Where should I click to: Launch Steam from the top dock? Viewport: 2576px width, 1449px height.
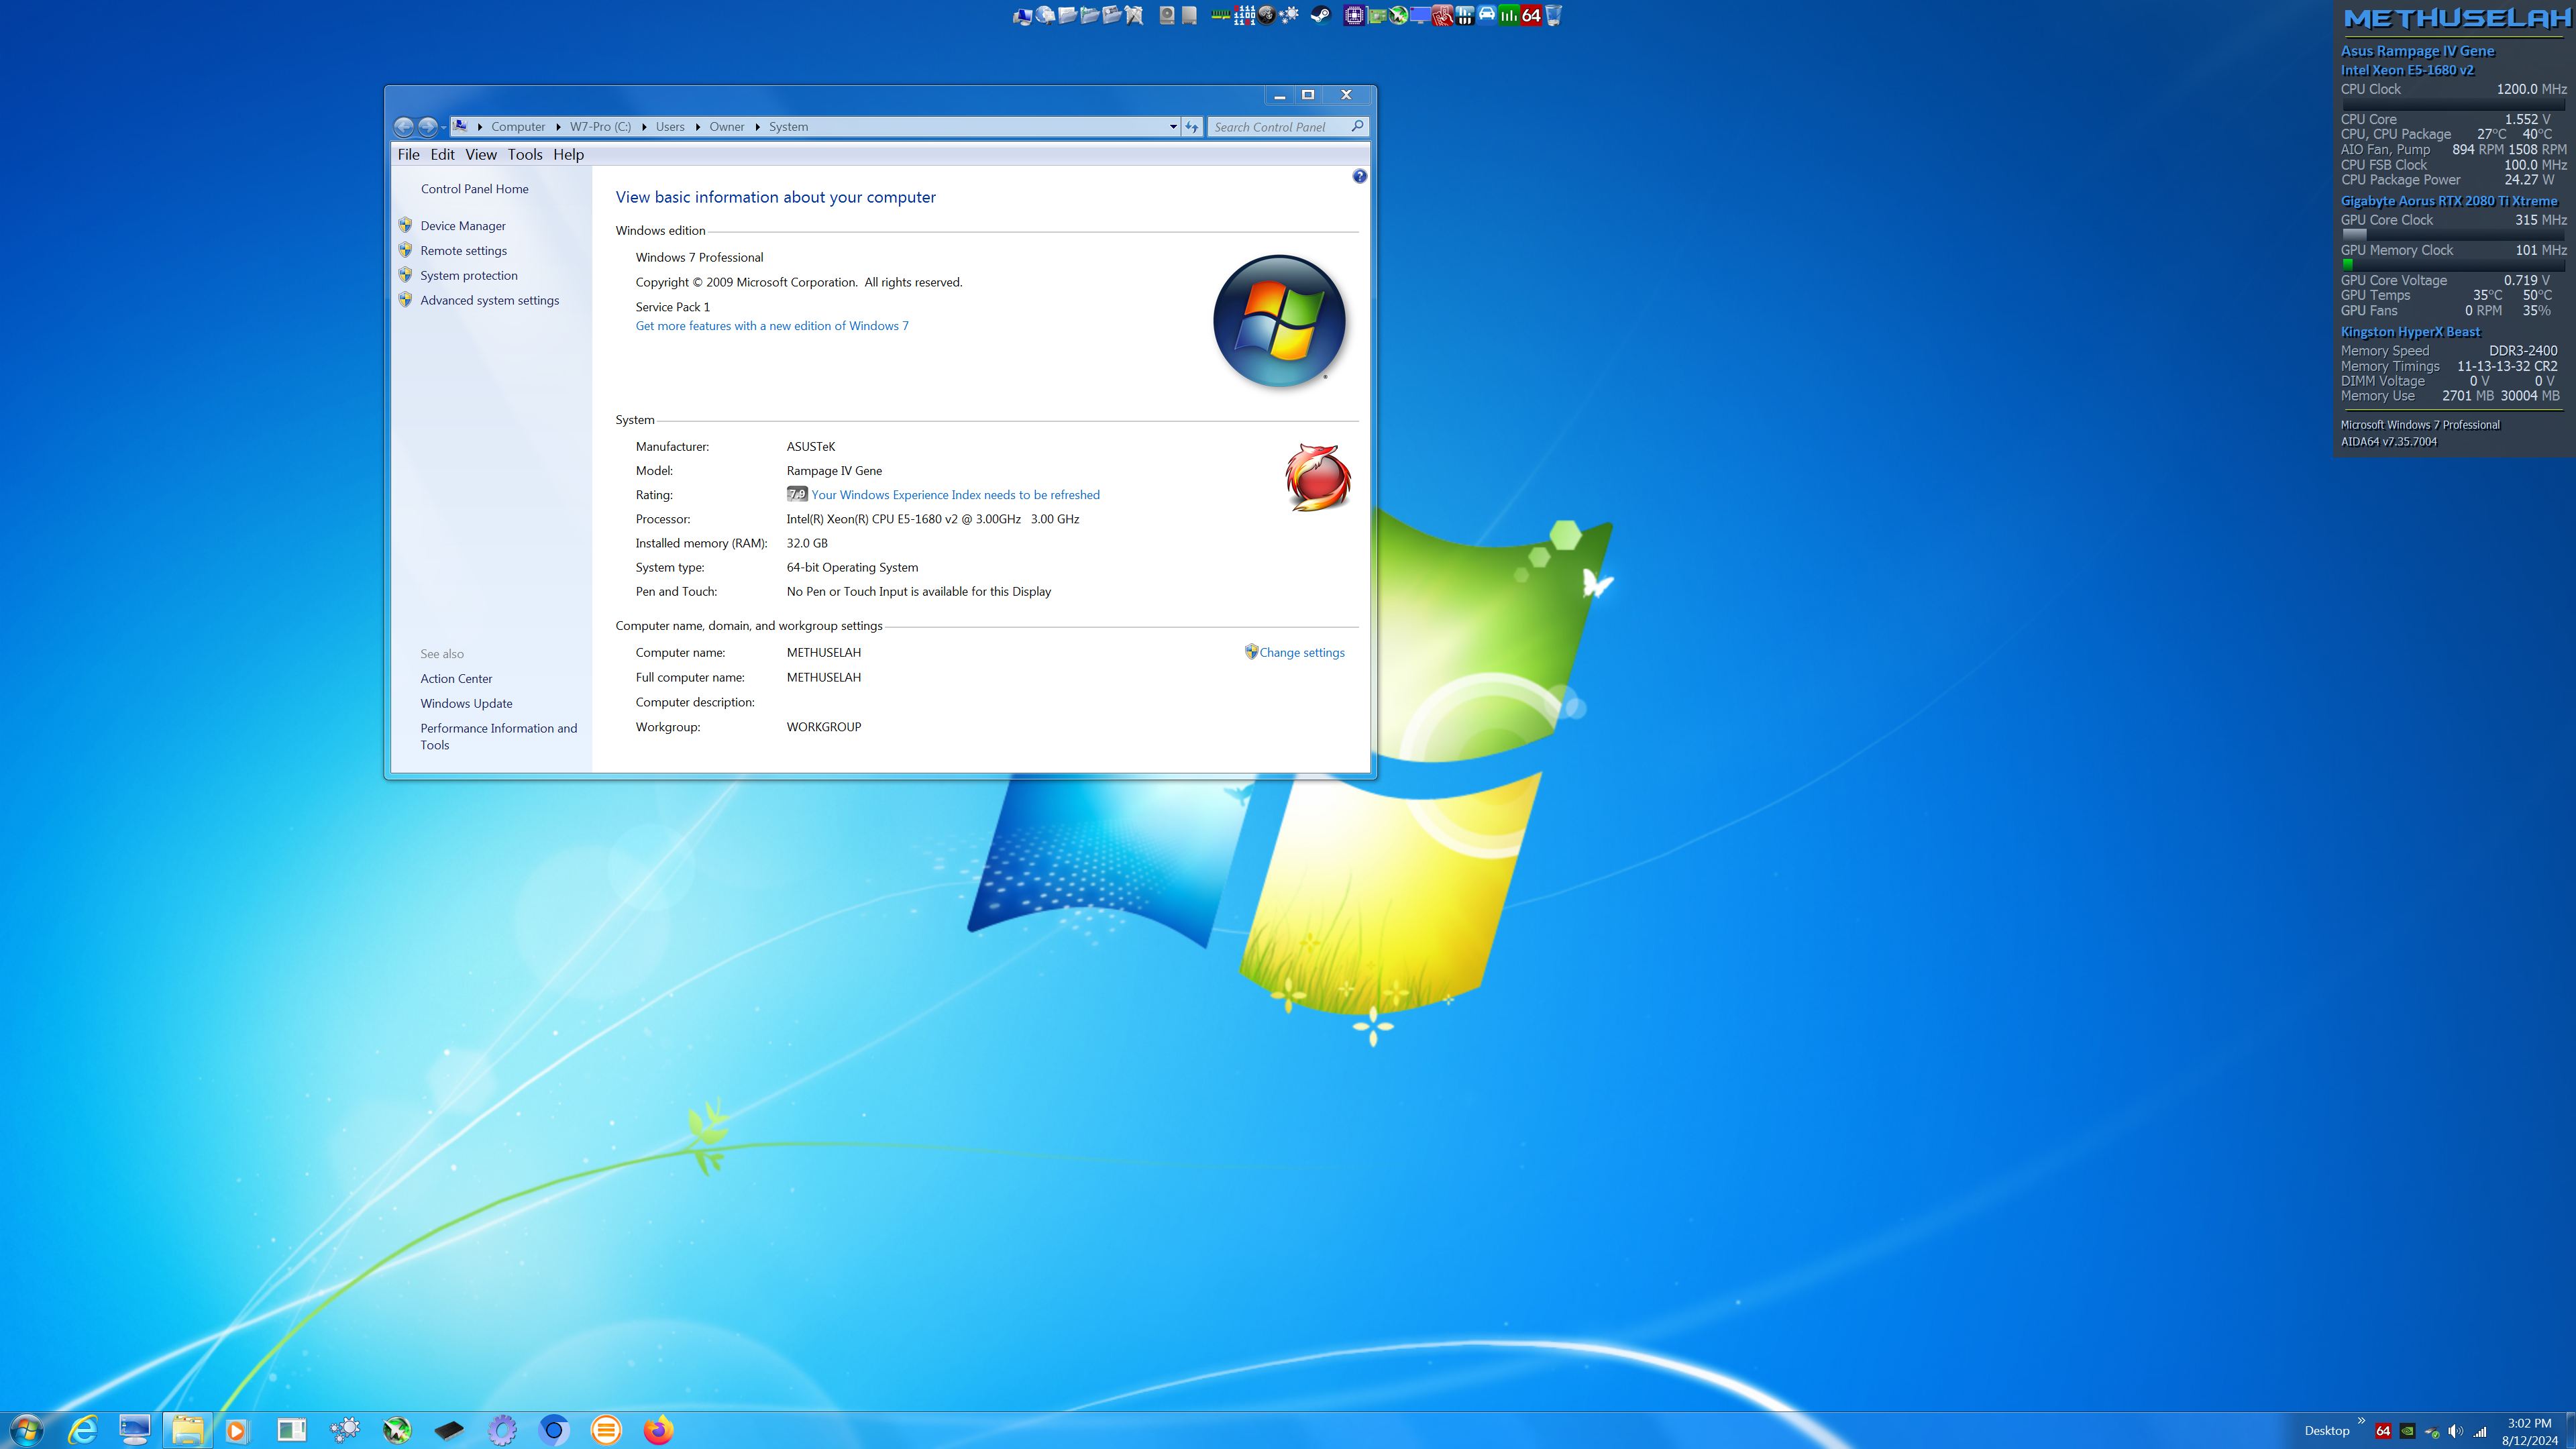pyautogui.click(x=1321, y=15)
